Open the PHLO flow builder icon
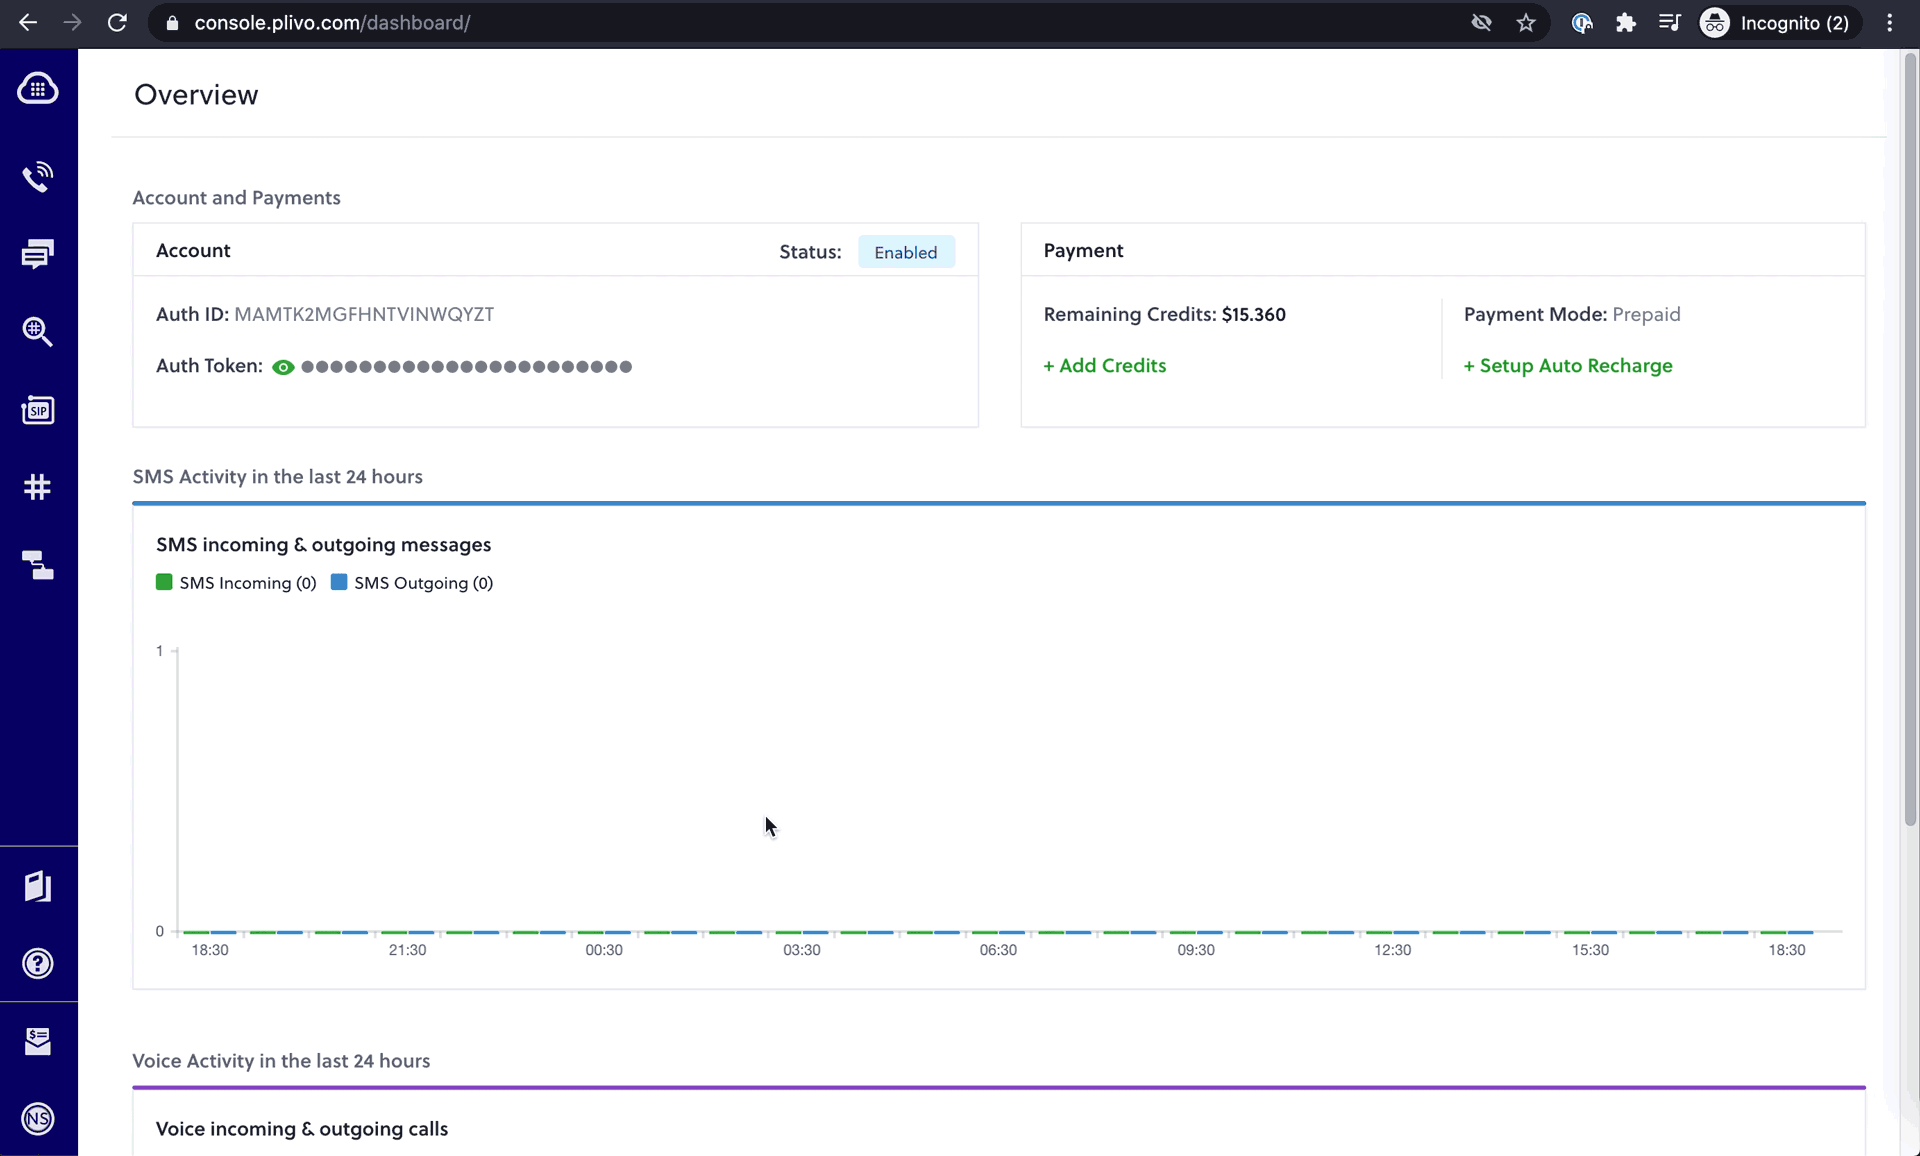The height and width of the screenshot is (1156, 1920). tap(37, 565)
